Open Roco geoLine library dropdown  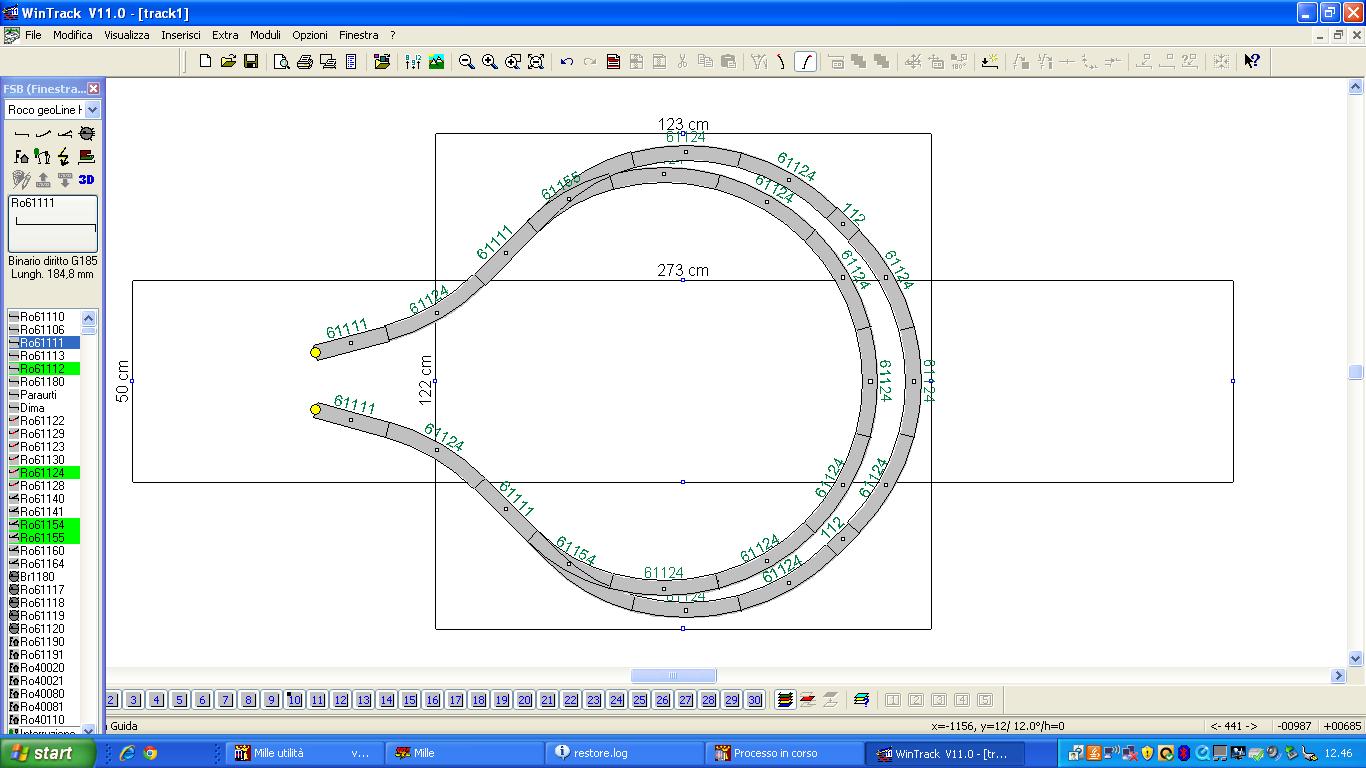click(x=92, y=110)
